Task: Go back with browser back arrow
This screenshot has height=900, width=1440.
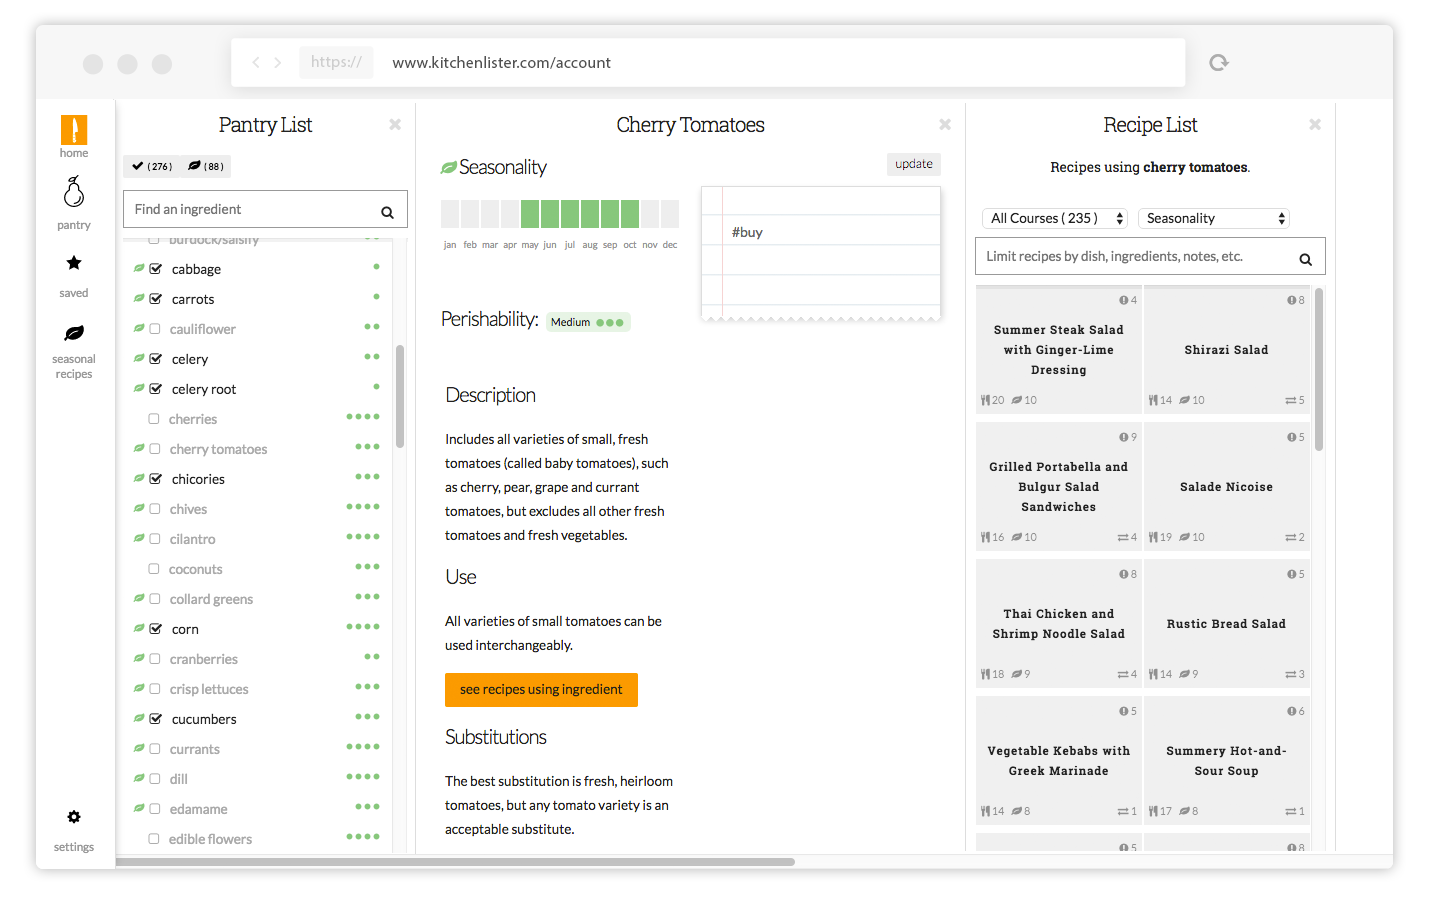Action: pyautogui.click(x=256, y=62)
